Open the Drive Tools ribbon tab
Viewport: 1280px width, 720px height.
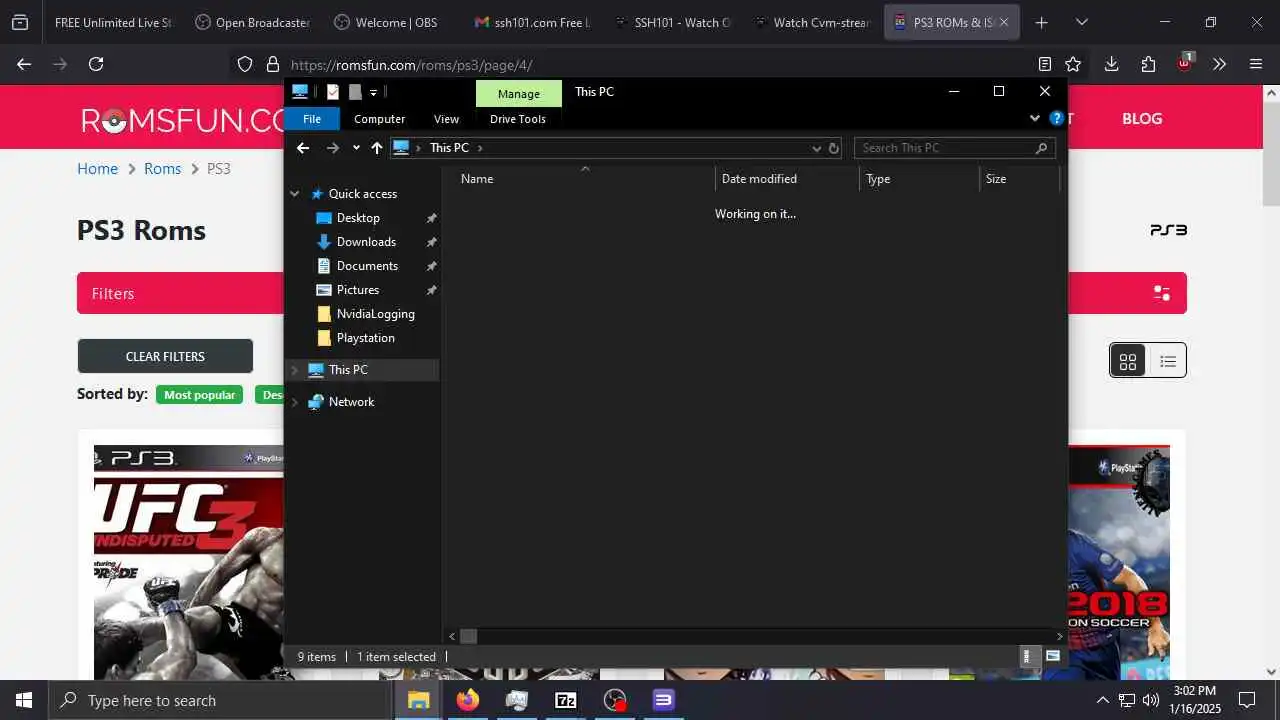coord(518,119)
